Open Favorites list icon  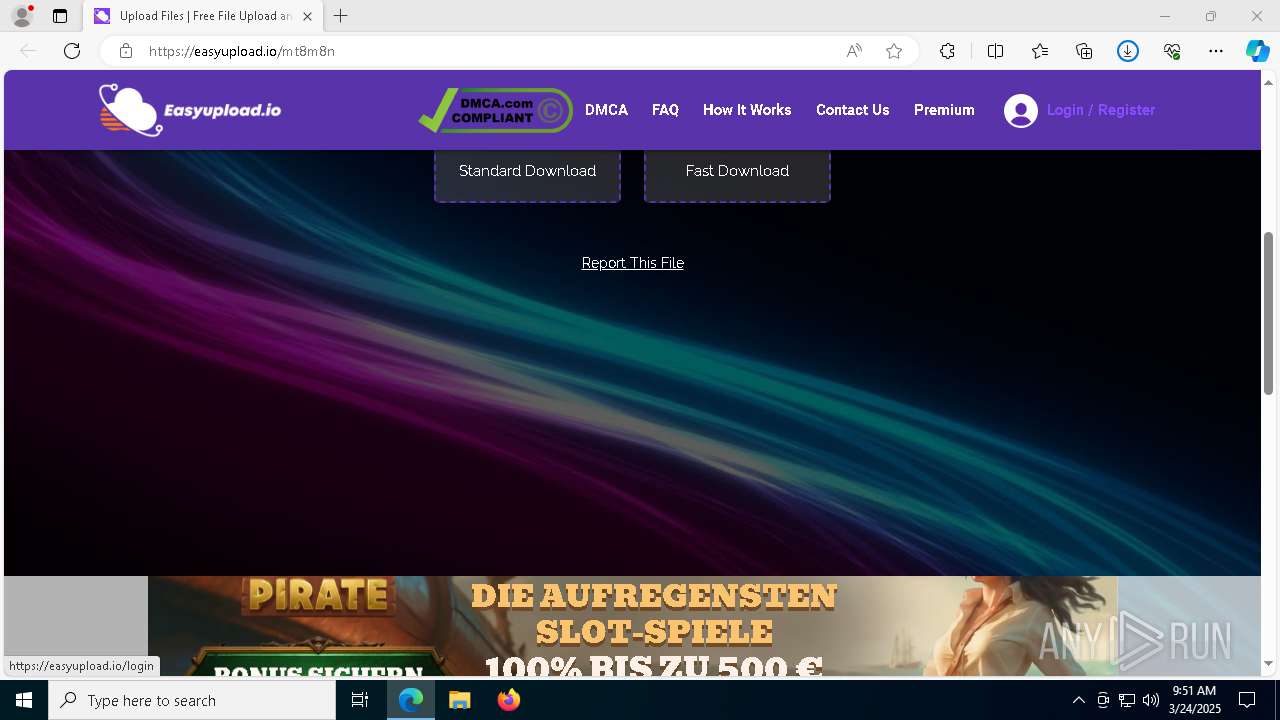(x=1040, y=51)
